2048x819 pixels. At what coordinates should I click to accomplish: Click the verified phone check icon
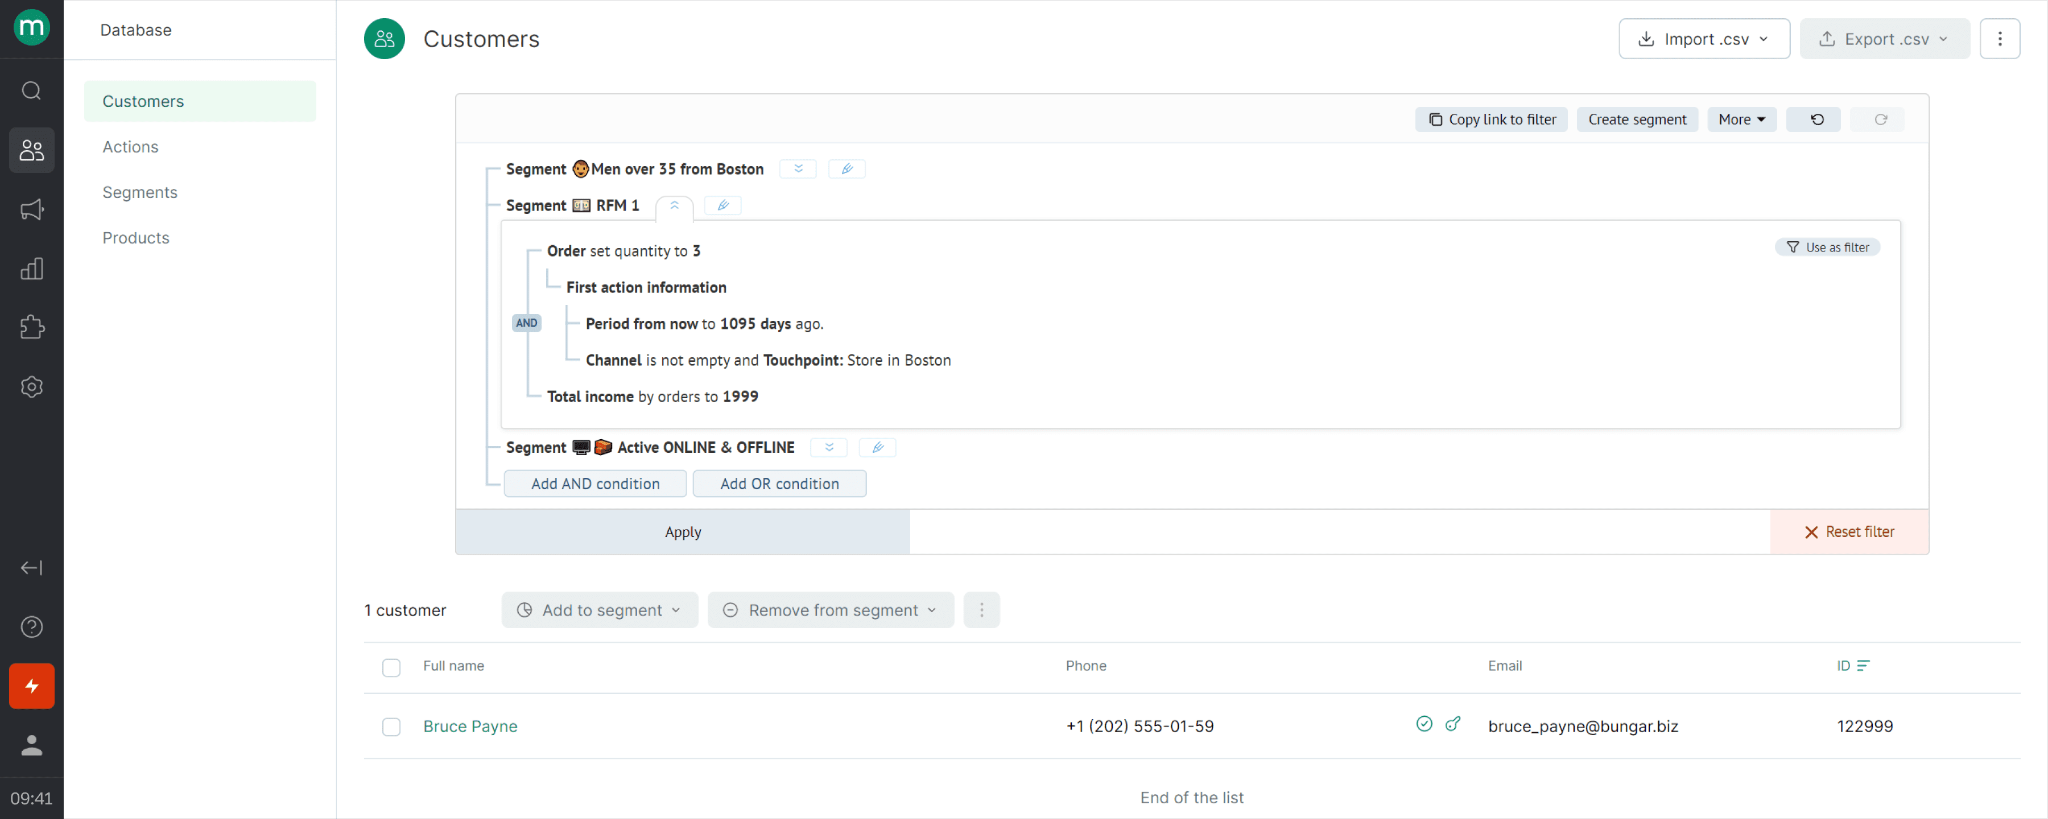pos(1425,724)
